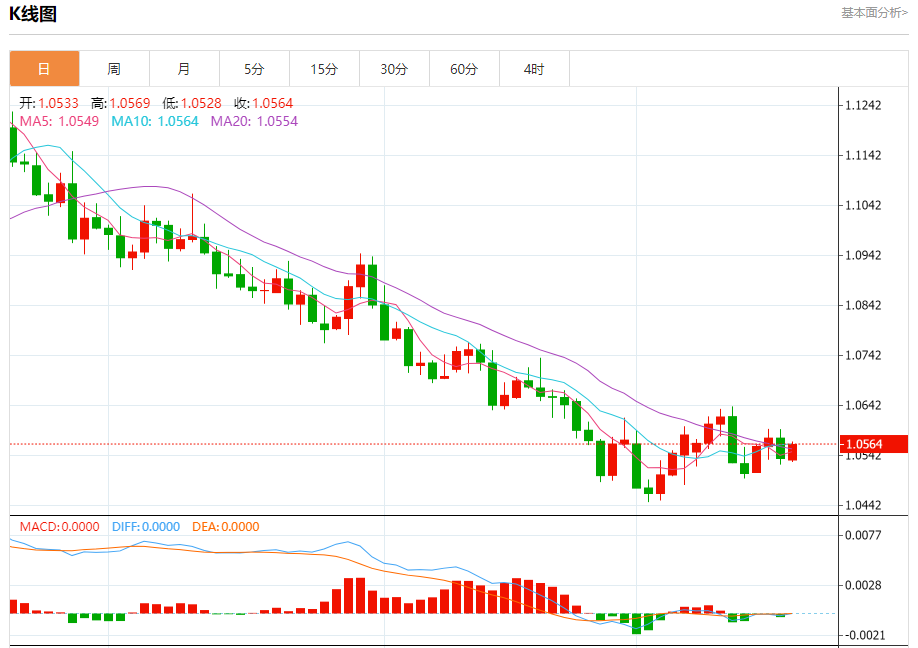Click the MA5 indicator label
This screenshot has width=918, height=648.
click(x=59, y=121)
